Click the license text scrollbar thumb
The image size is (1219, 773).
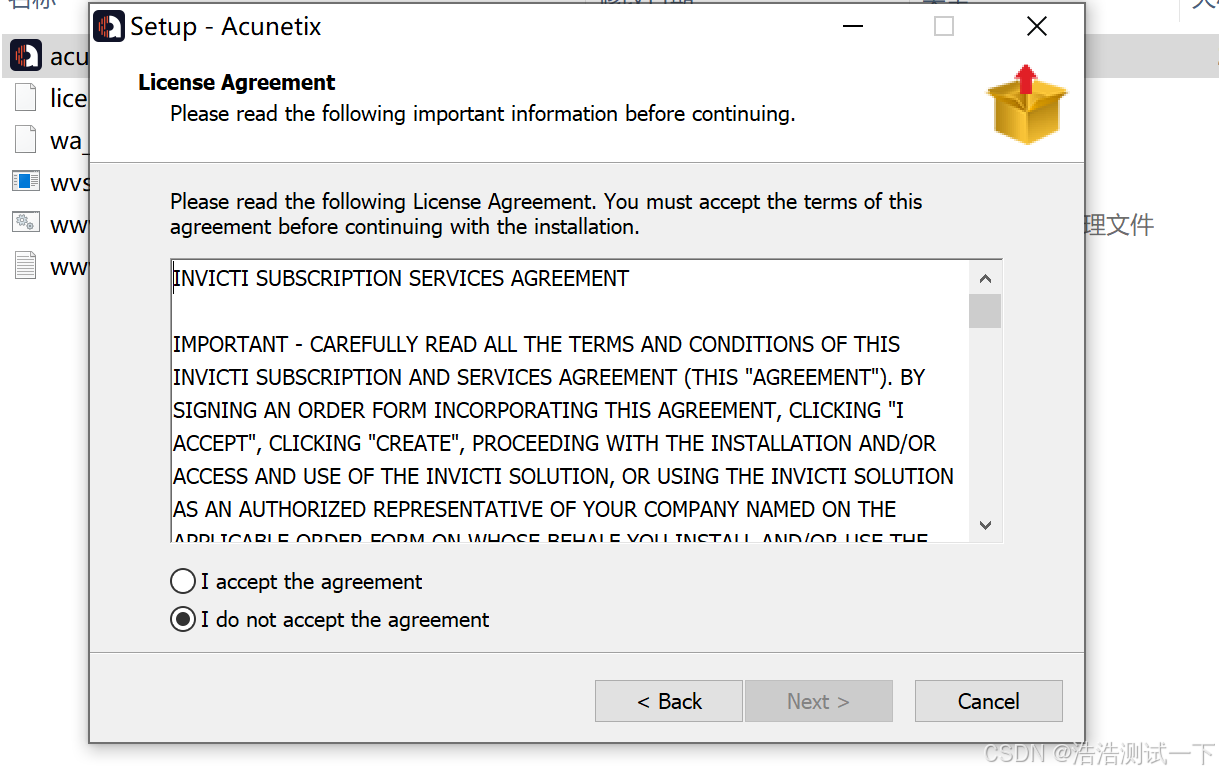tap(985, 311)
